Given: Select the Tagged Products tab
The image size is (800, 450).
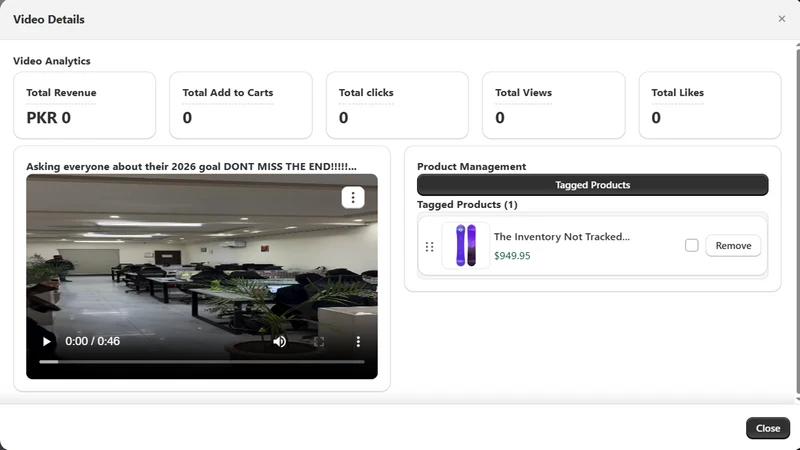Looking at the screenshot, I should click(x=592, y=185).
